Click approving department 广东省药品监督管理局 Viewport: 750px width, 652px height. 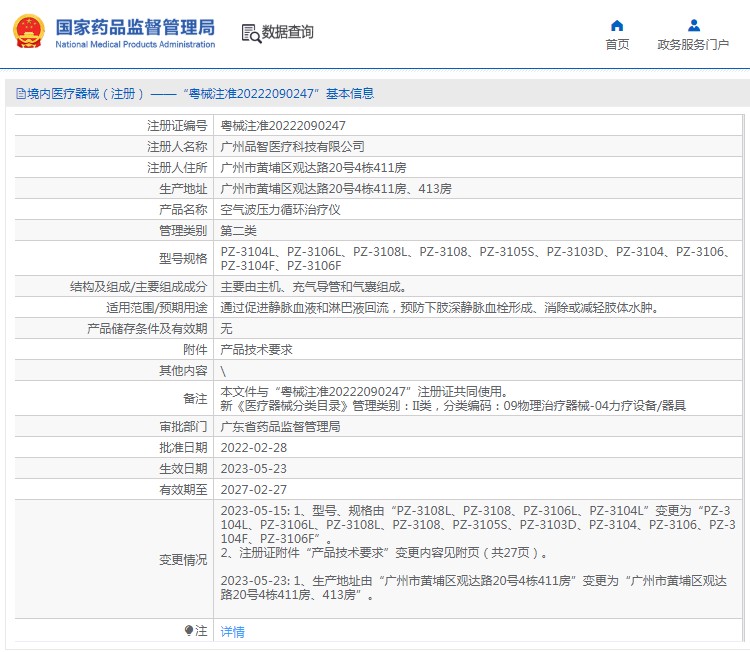[x=280, y=427]
